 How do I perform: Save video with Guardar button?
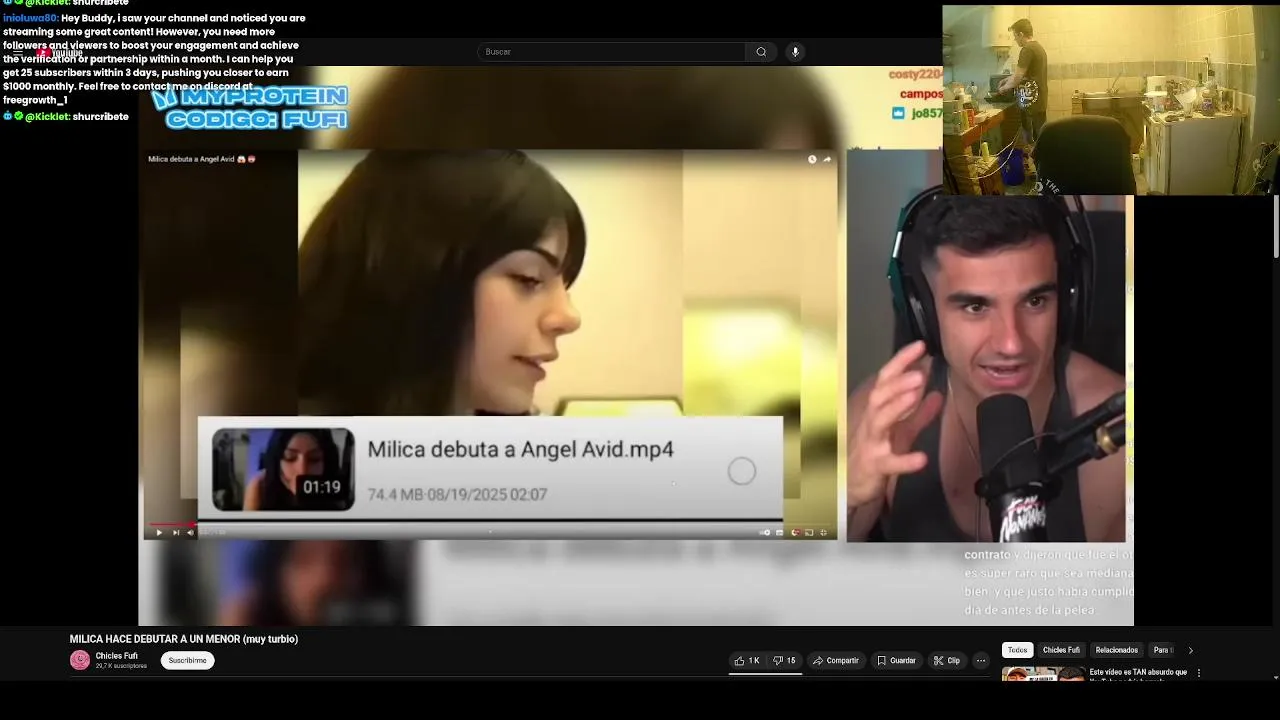pos(896,660)
